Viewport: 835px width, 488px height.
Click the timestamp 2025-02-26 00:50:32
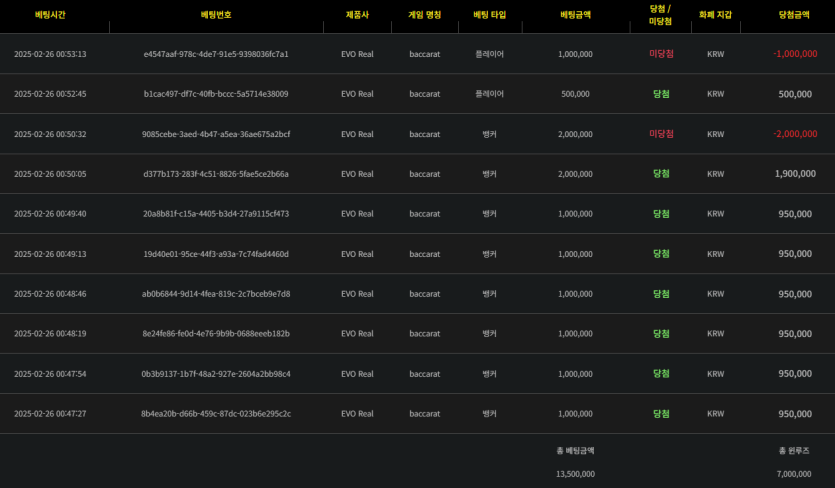click(x=50, y=134)
